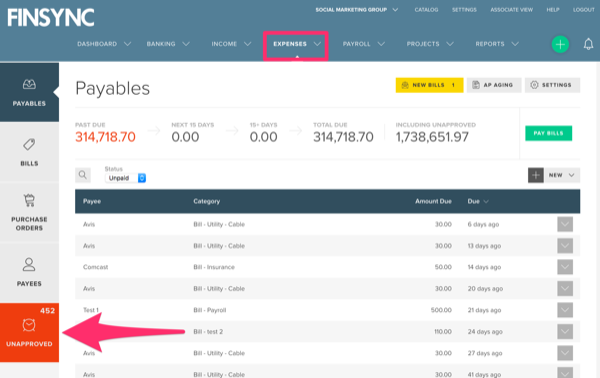Open Payees in the sidebar
The image size is (600, 378).
coord(29,272)
